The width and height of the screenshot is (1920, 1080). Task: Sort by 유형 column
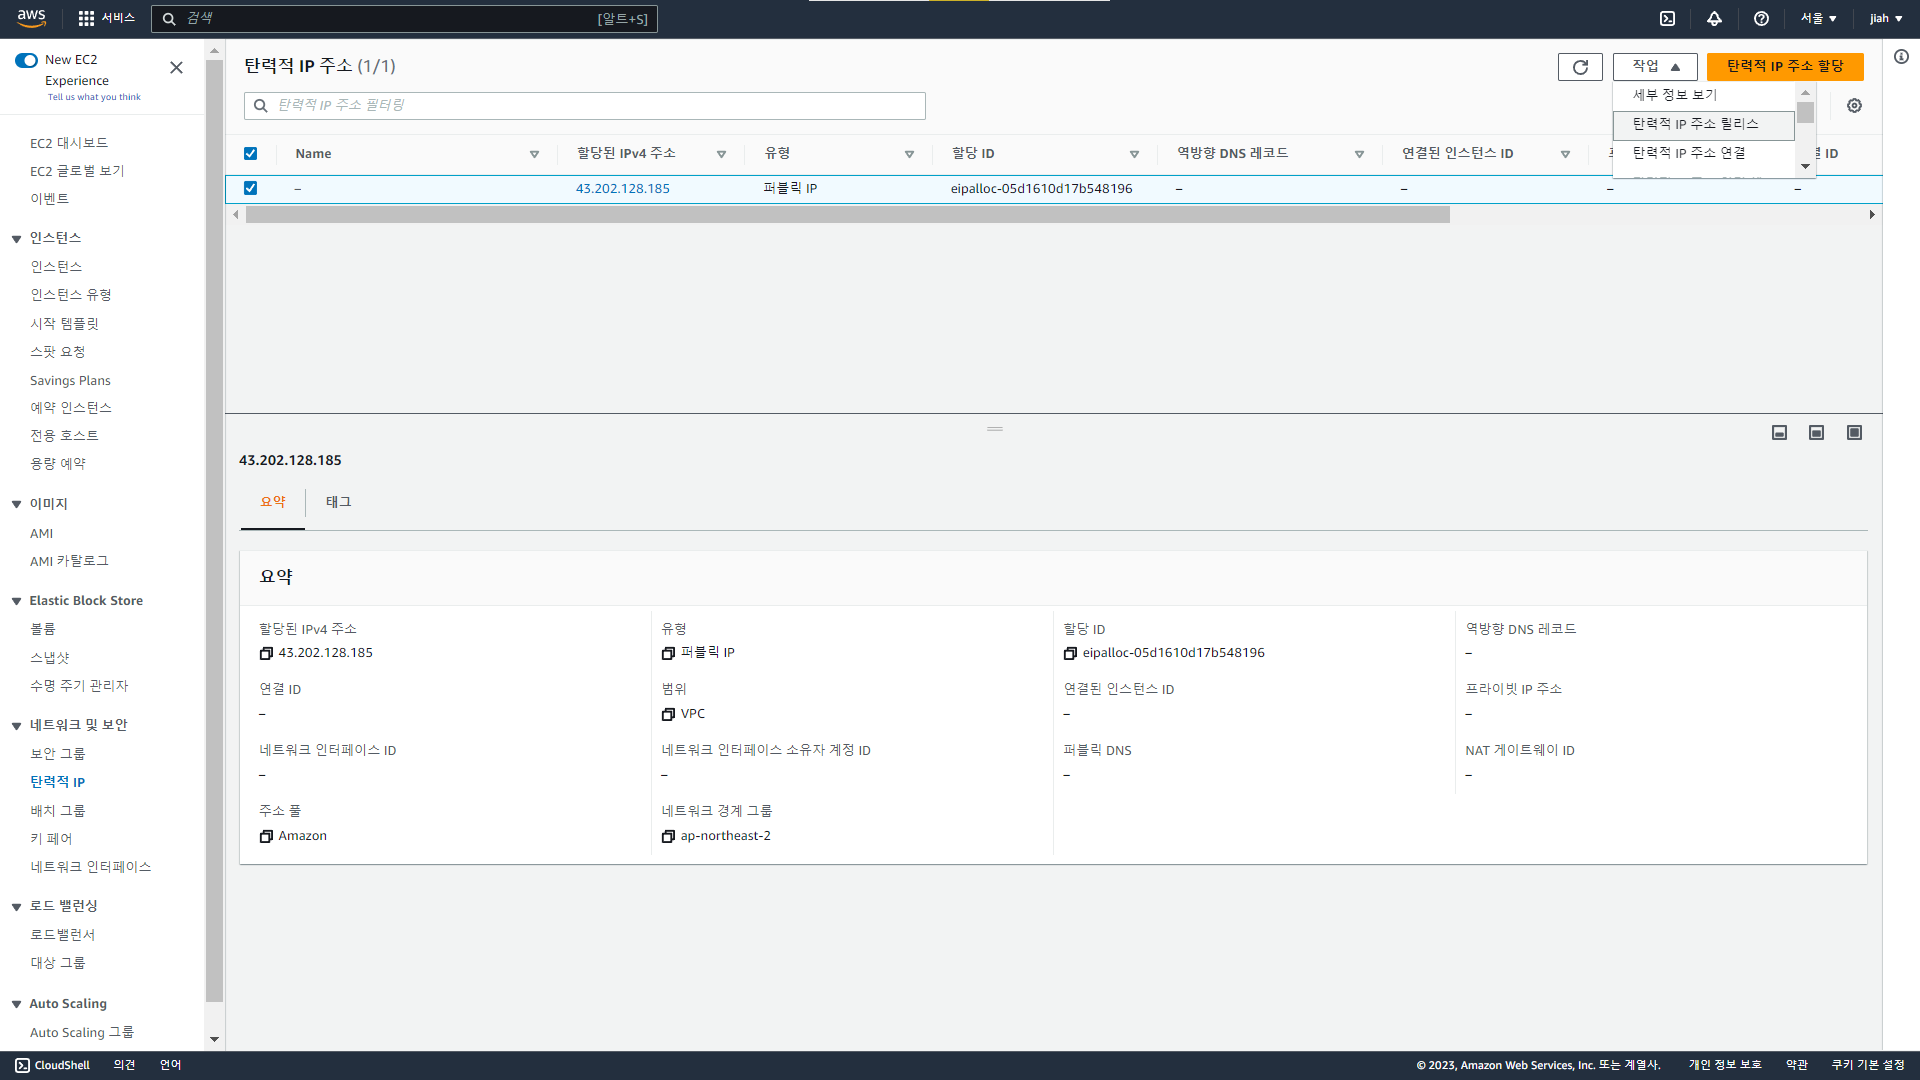(909, 154)
